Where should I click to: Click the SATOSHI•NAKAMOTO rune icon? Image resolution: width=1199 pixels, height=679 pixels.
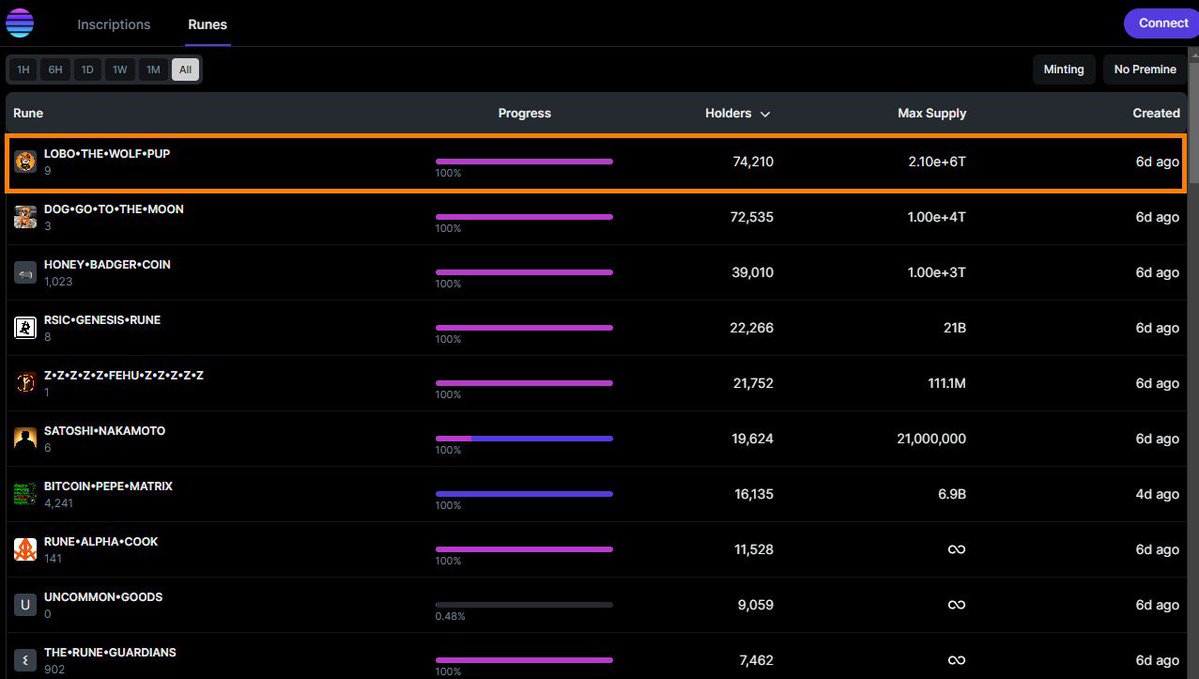(25, 438)
